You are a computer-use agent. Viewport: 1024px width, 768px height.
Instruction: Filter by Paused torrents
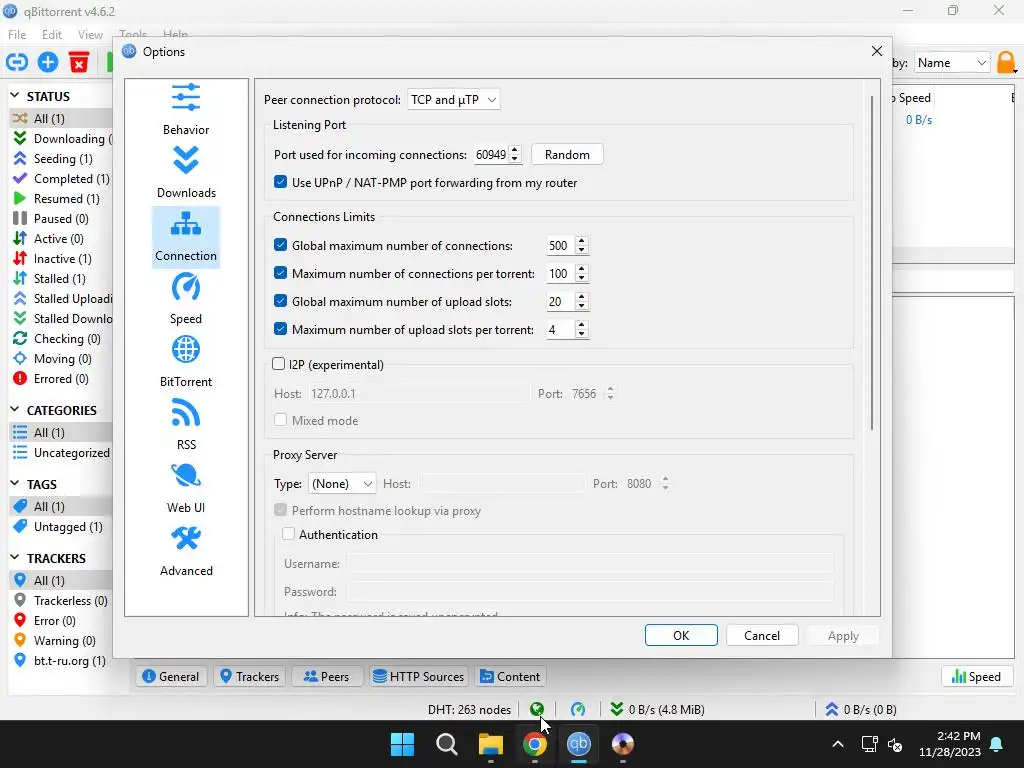click(51, 219)
